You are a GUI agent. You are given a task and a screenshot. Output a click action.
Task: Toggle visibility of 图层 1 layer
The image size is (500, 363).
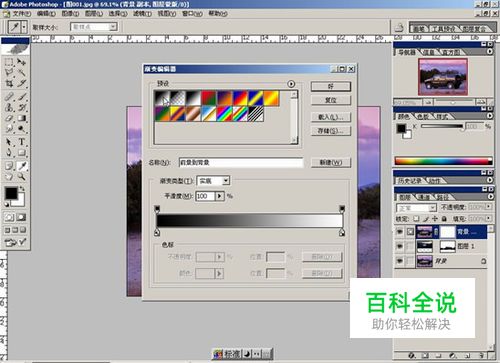pyautogui.click(x=399, y=246)
